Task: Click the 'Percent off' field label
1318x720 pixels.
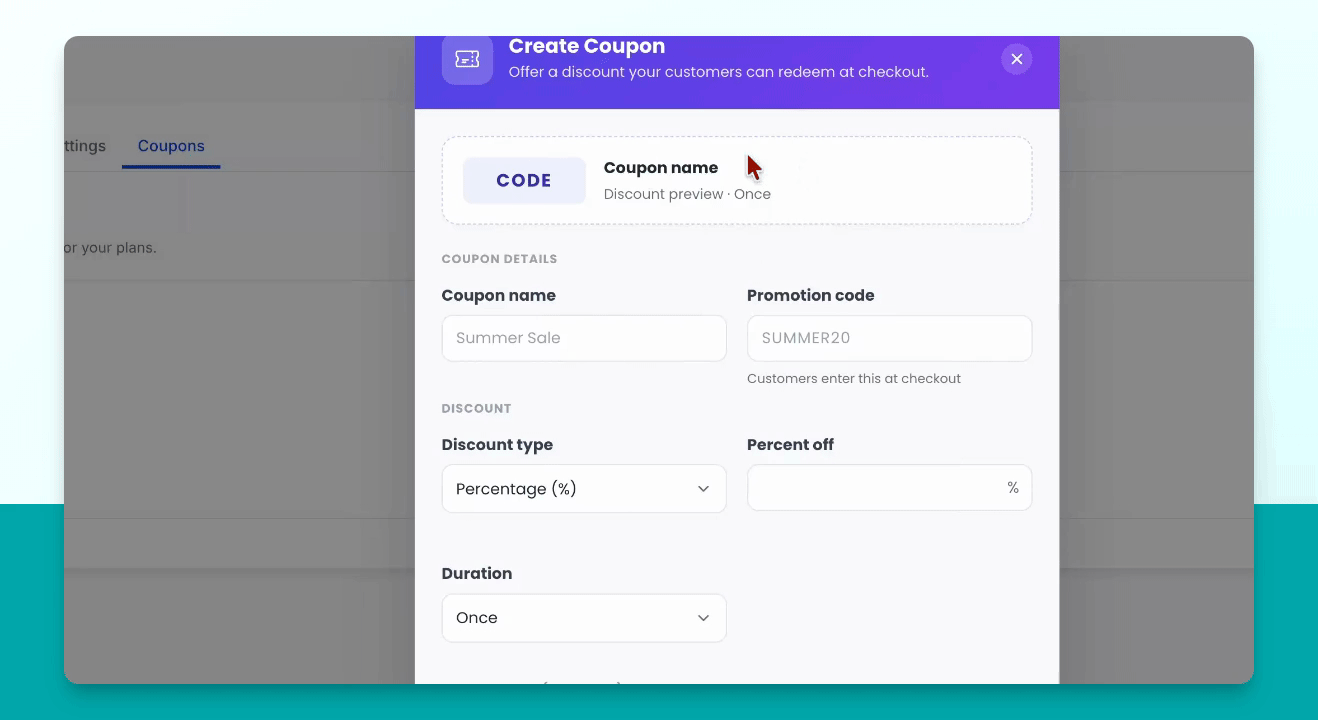Action: [x=790, y=444]
